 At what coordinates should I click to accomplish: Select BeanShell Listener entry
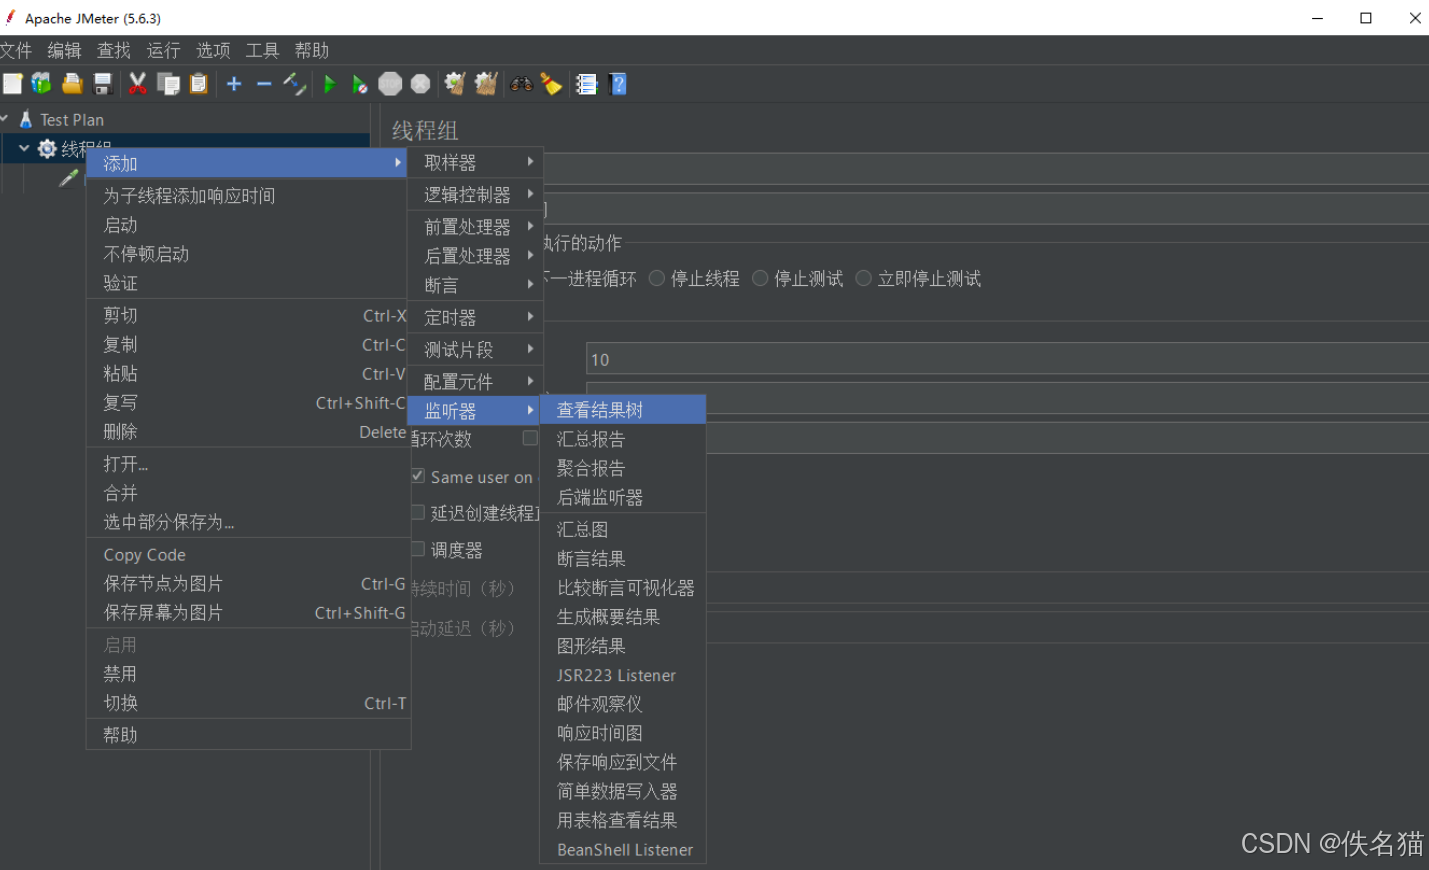coord(623,849)
